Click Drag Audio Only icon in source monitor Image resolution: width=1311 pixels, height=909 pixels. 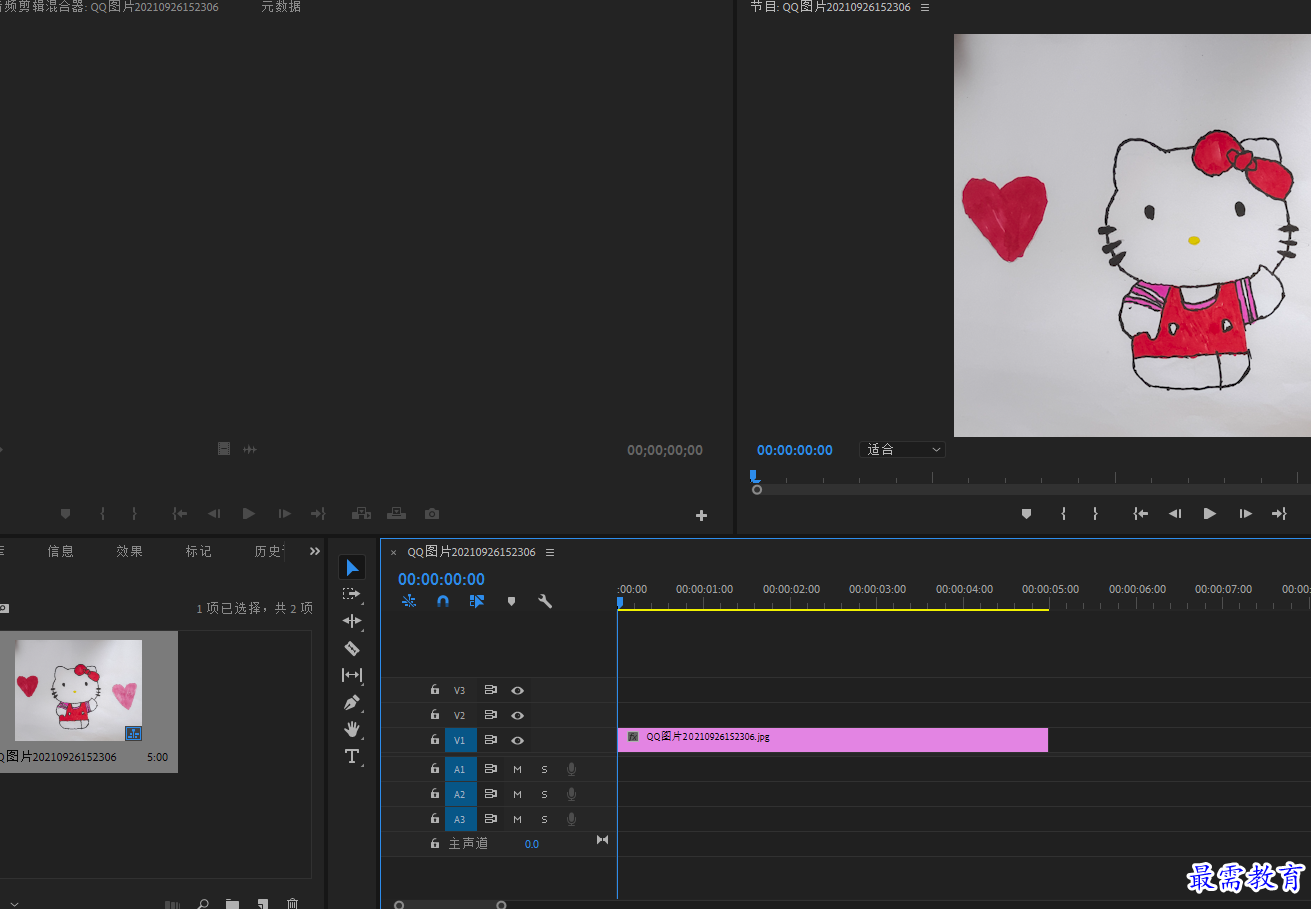(x=250, y=450)
